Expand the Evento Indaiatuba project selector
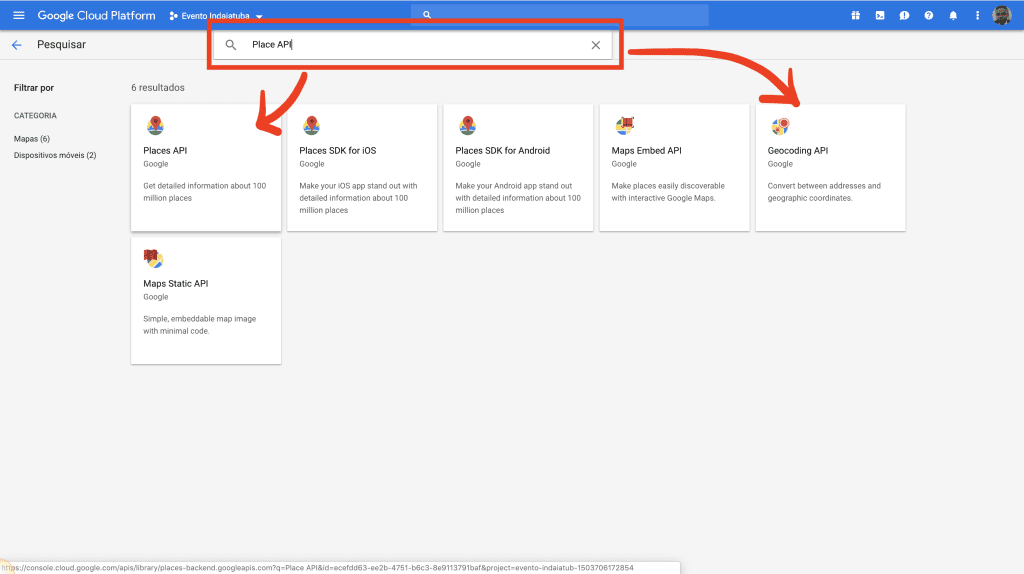 point(216,16)
